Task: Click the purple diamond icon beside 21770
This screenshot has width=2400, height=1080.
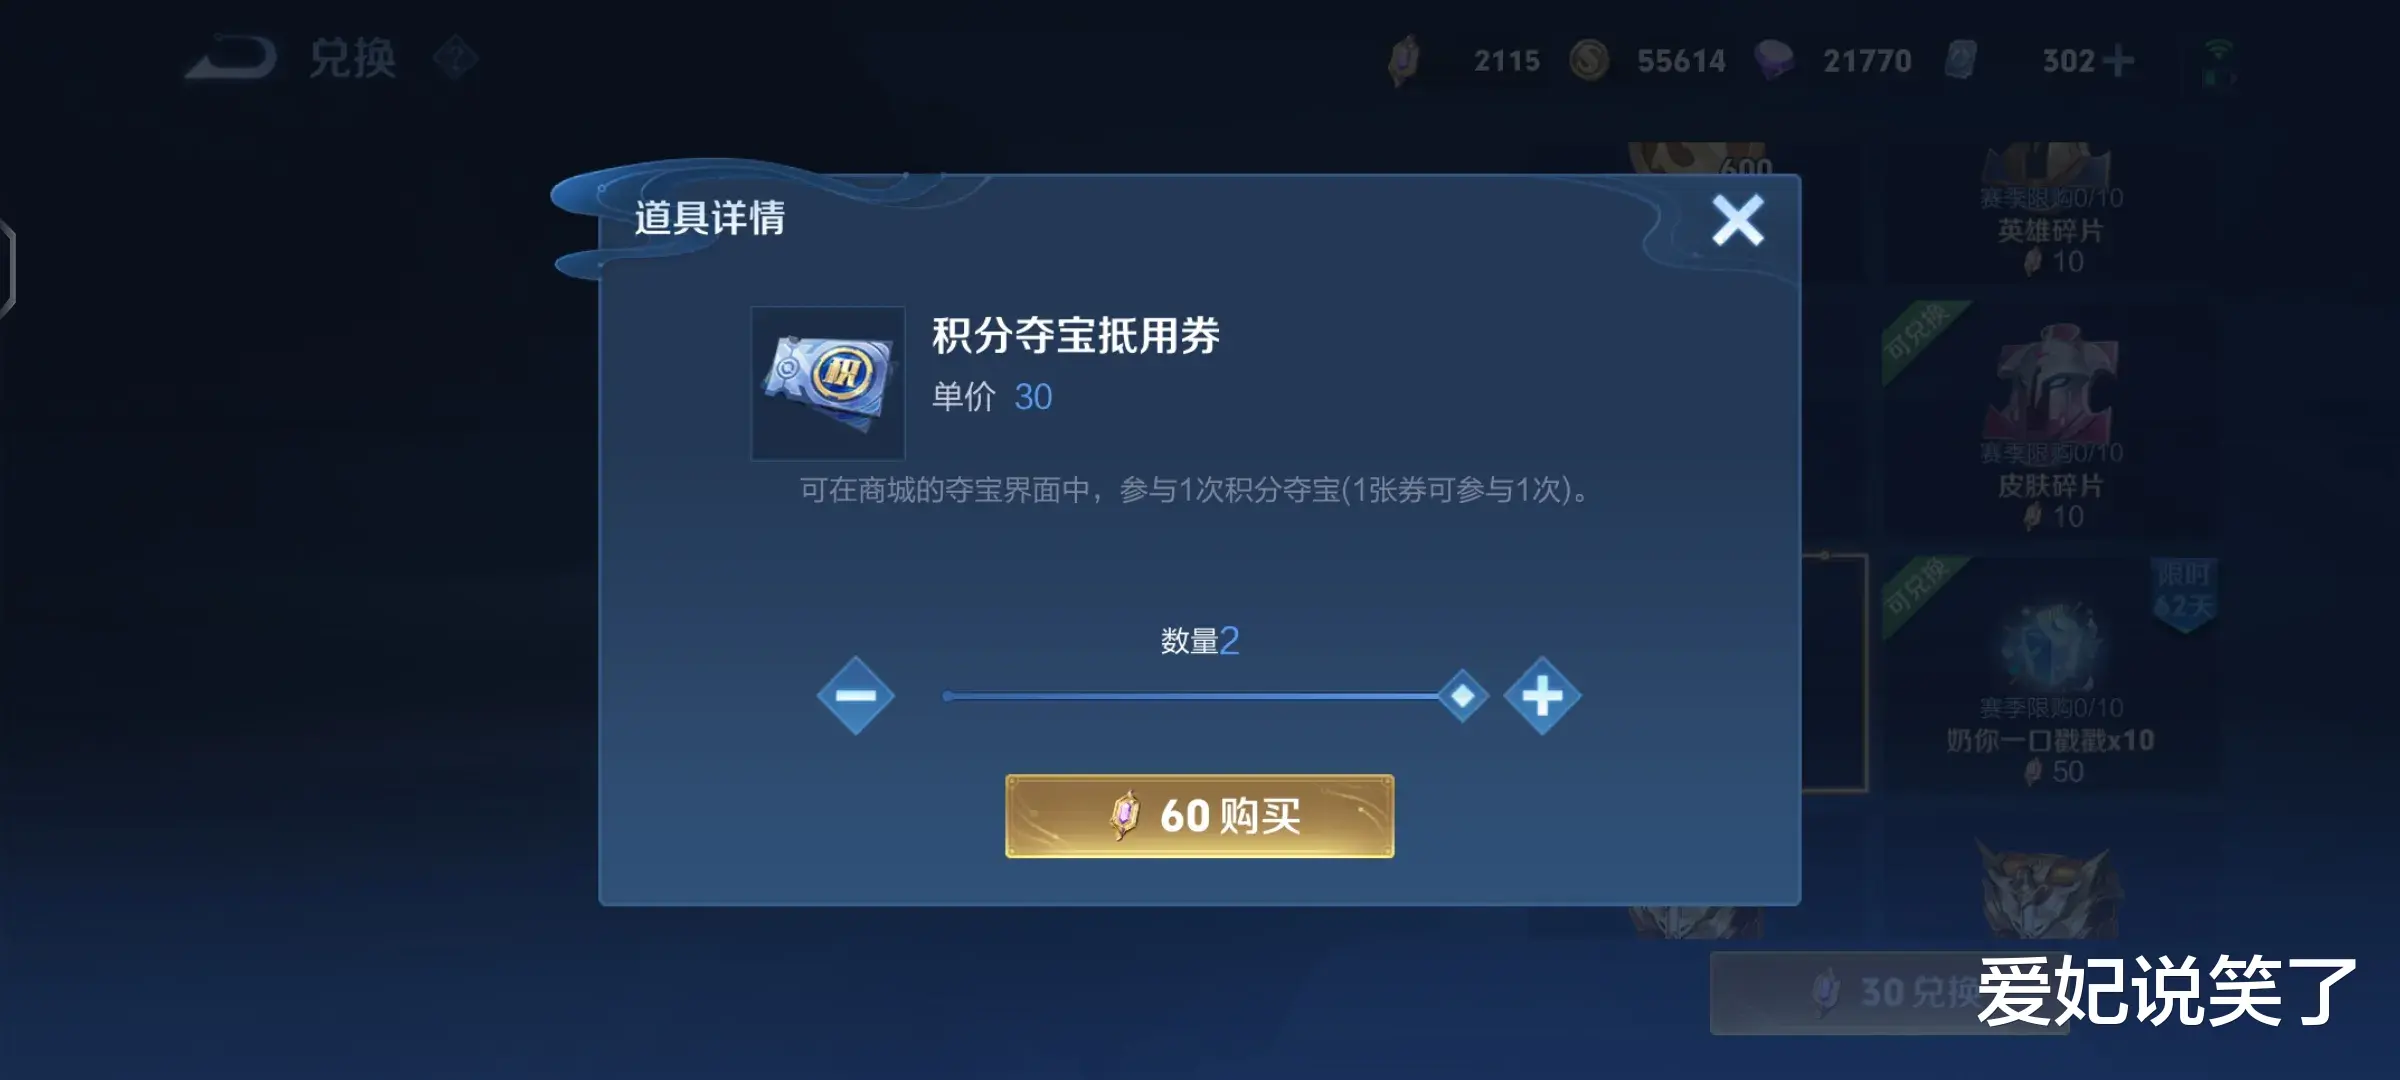Action: pyautogui.click(x=1774, y=61)
